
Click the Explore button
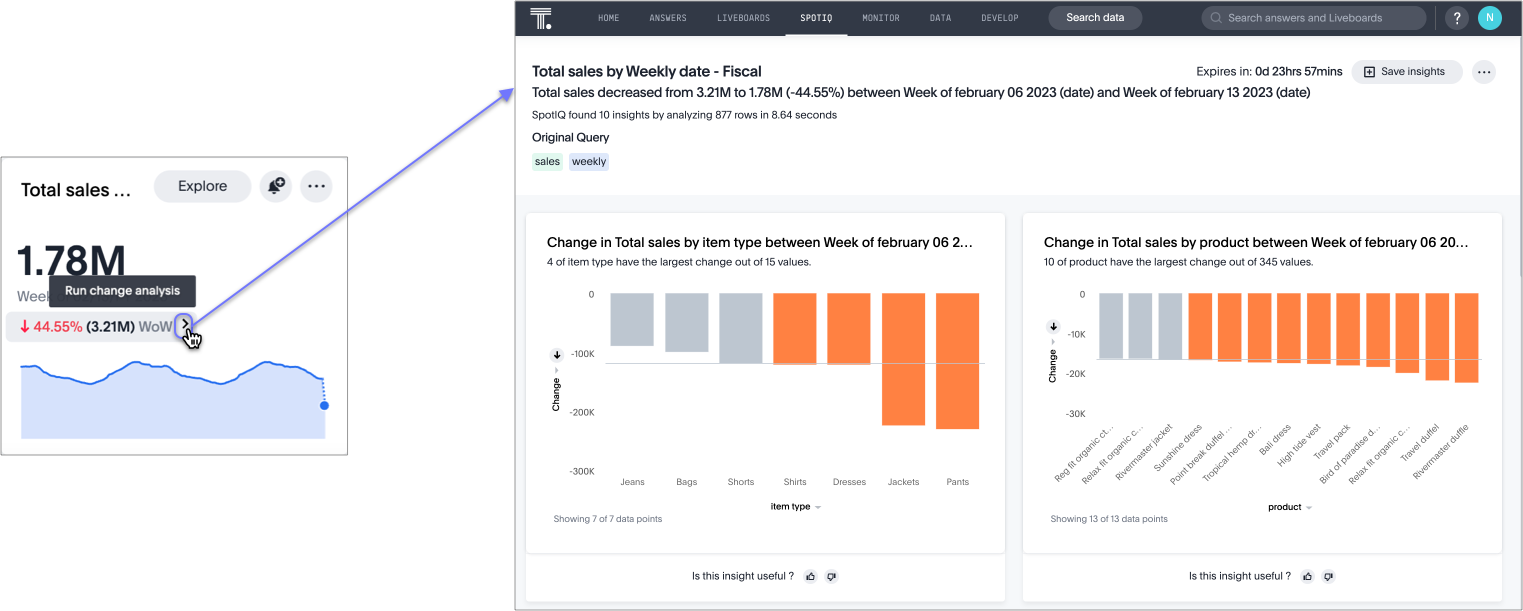click(x=202, y=186)
